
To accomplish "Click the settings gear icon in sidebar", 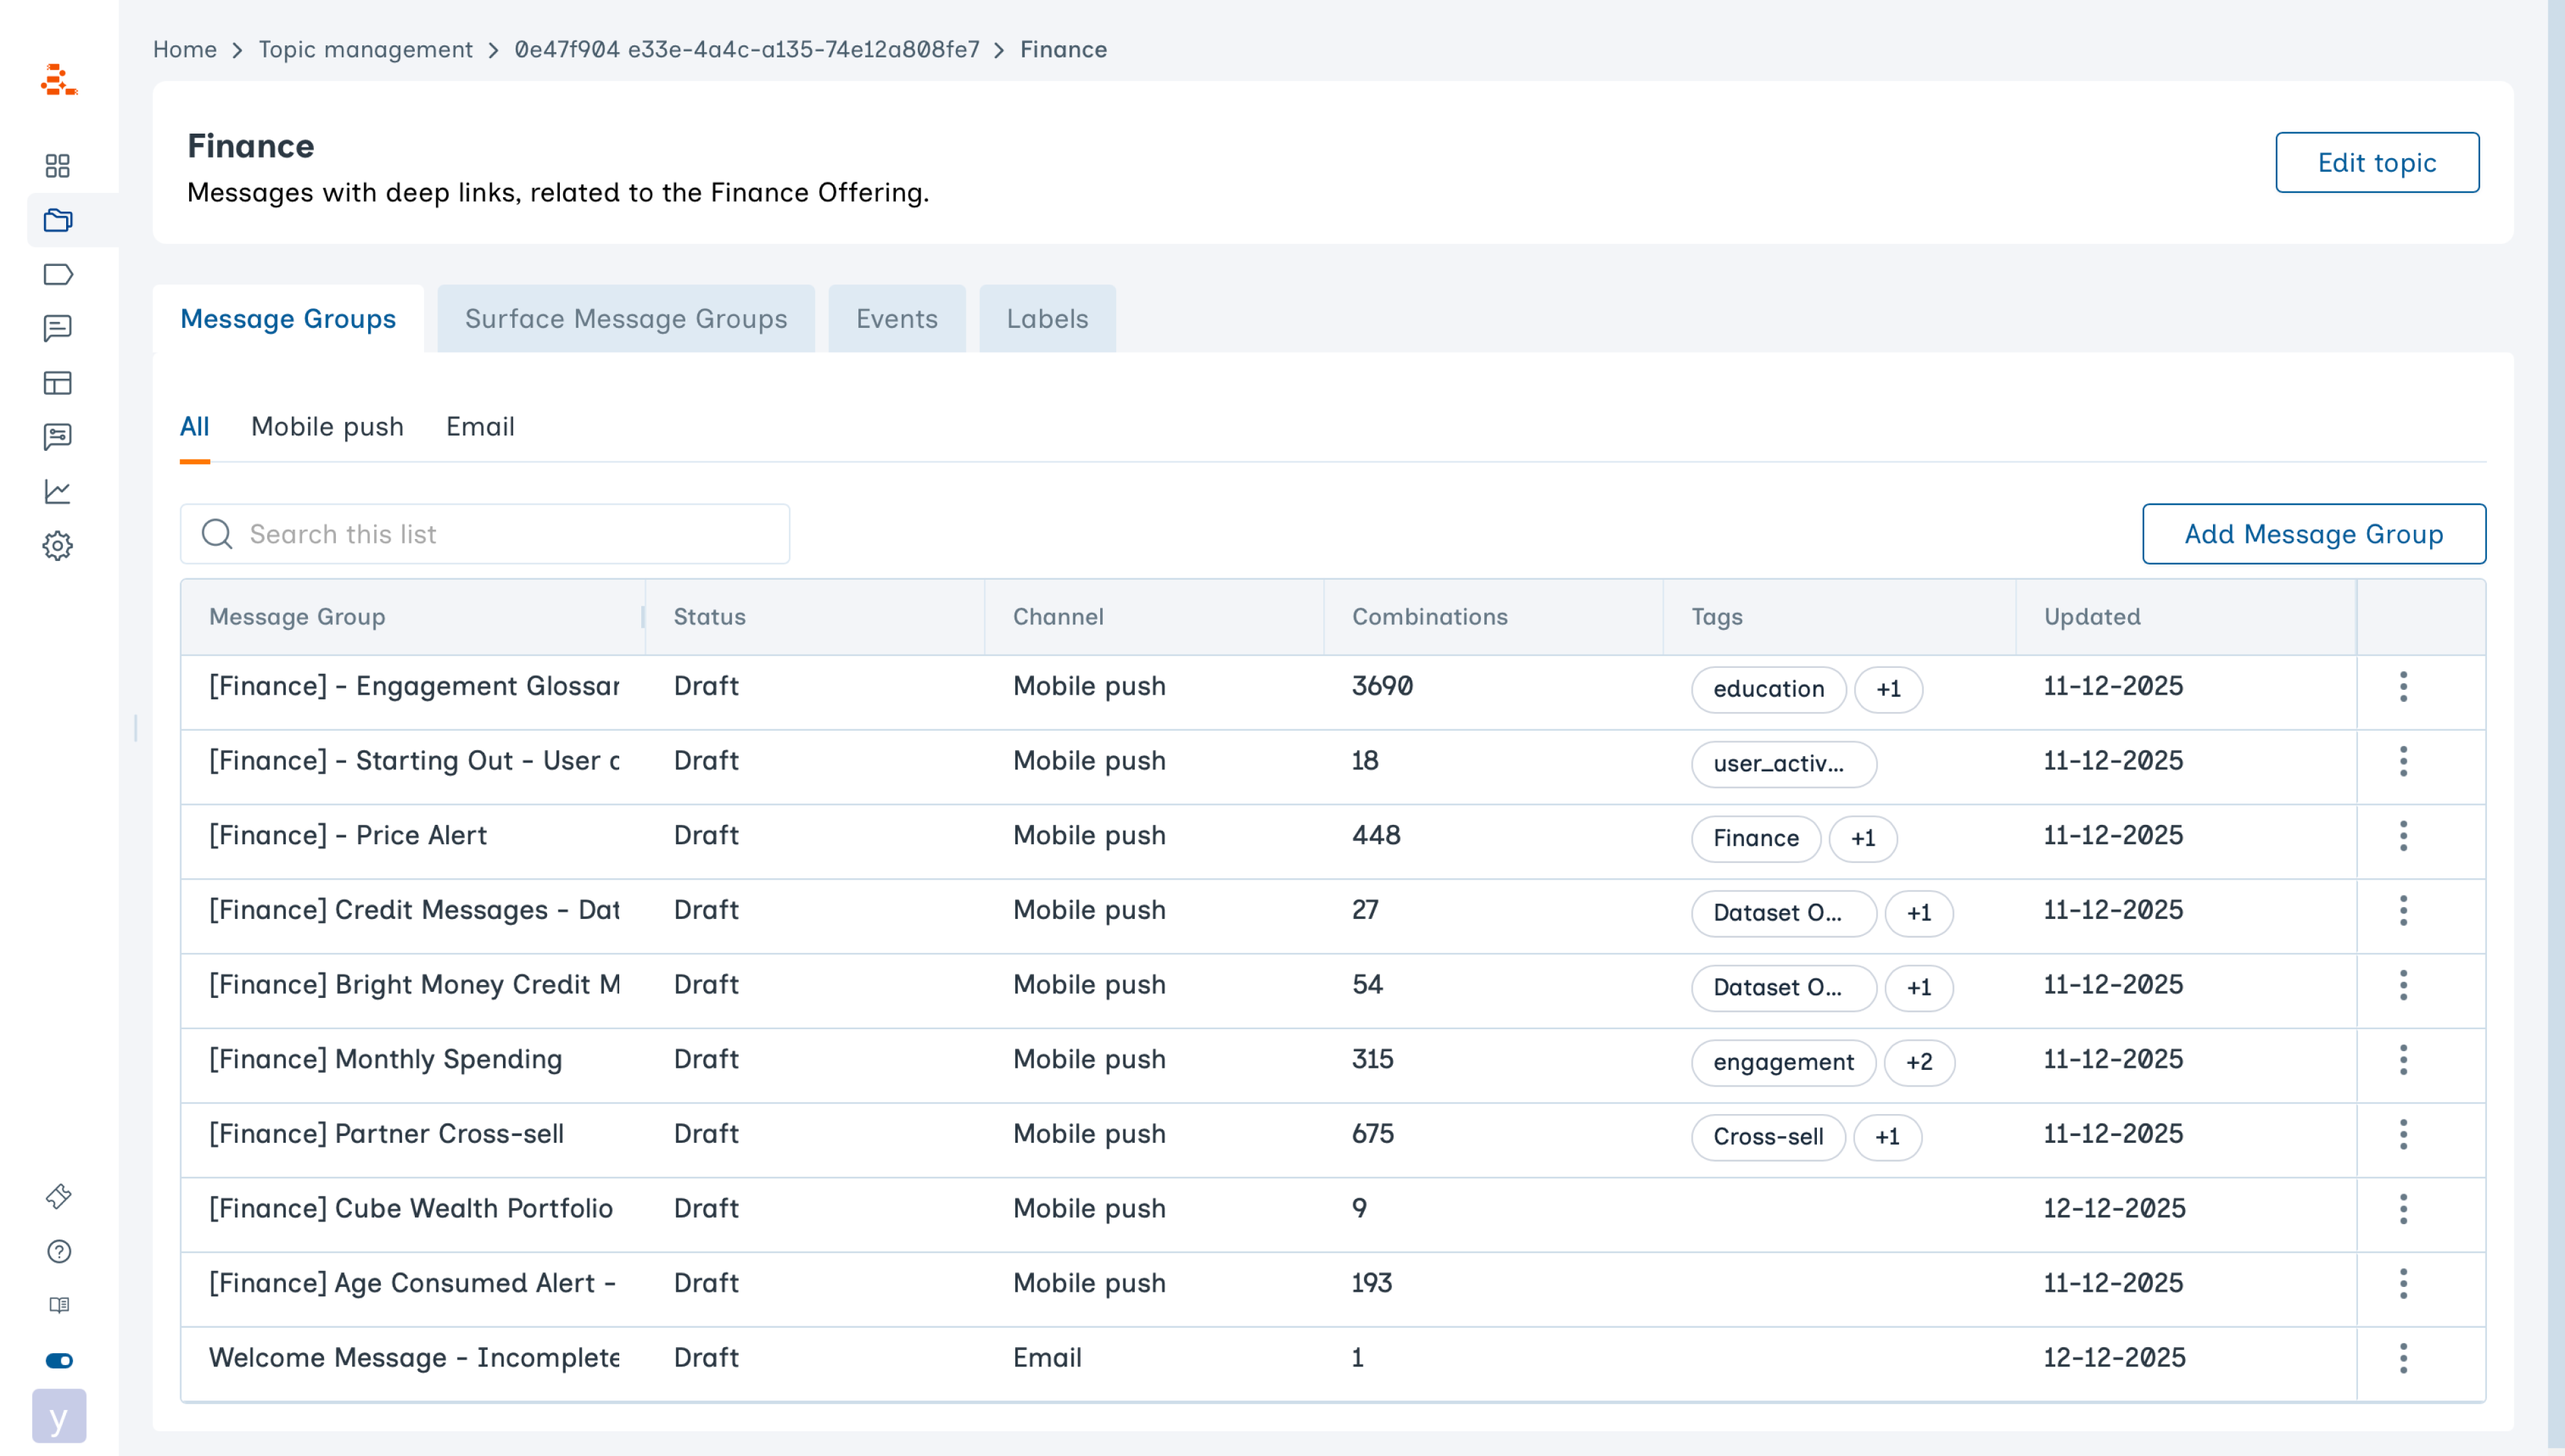I will click(58, 546).
